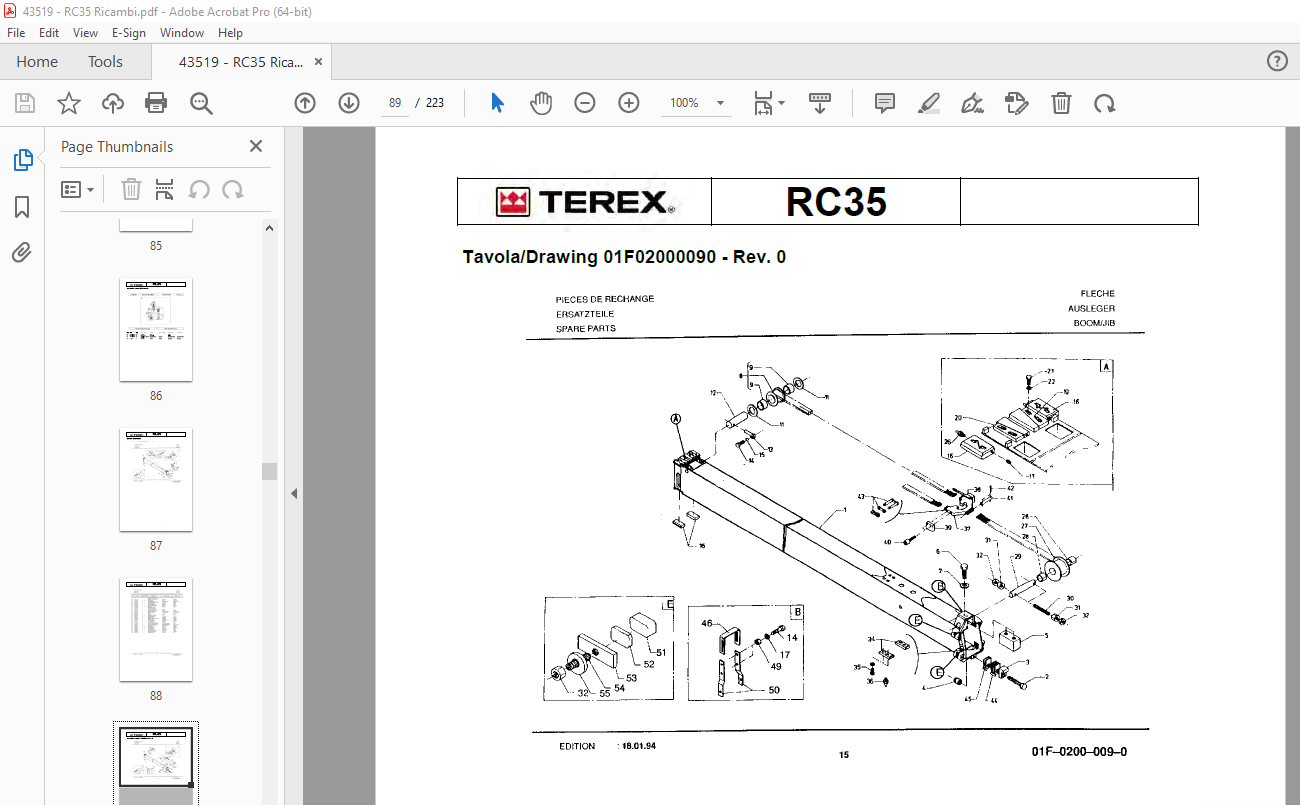The image size is (1300, 805).
Task: Show Page Thumbnails panel icon
Action: [22, 160]
